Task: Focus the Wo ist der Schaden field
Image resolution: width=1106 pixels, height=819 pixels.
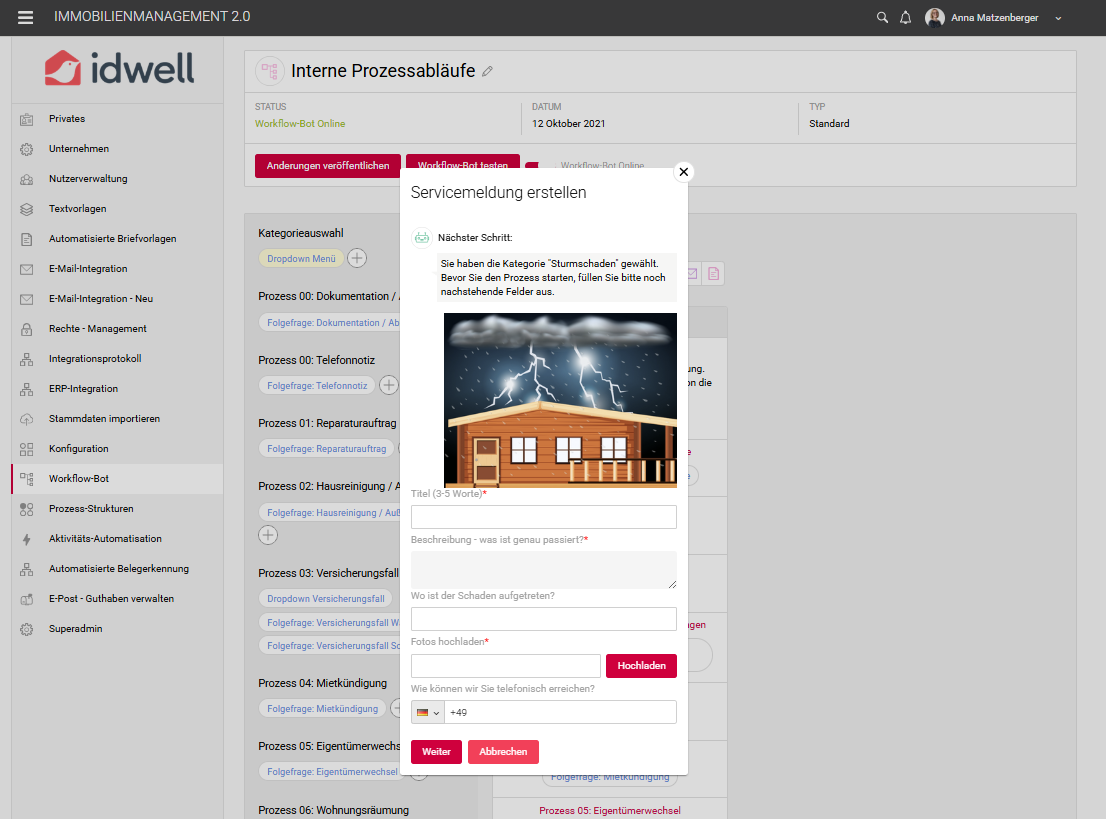Action: (544, 619)
